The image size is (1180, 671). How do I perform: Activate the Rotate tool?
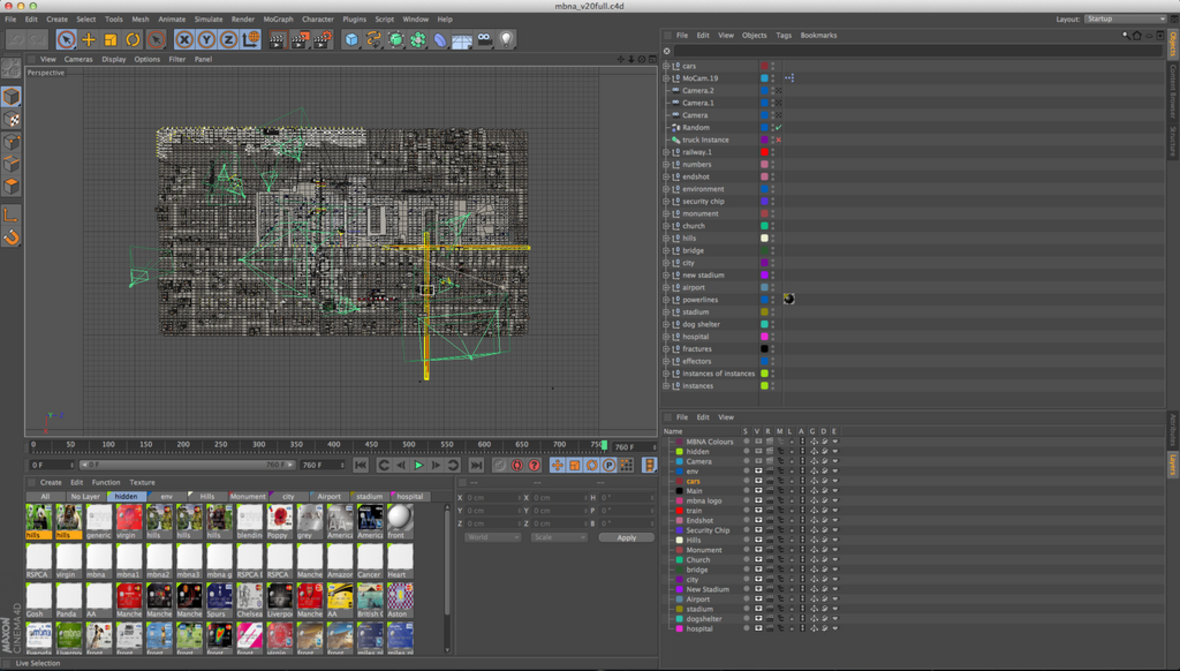point(132,40)
